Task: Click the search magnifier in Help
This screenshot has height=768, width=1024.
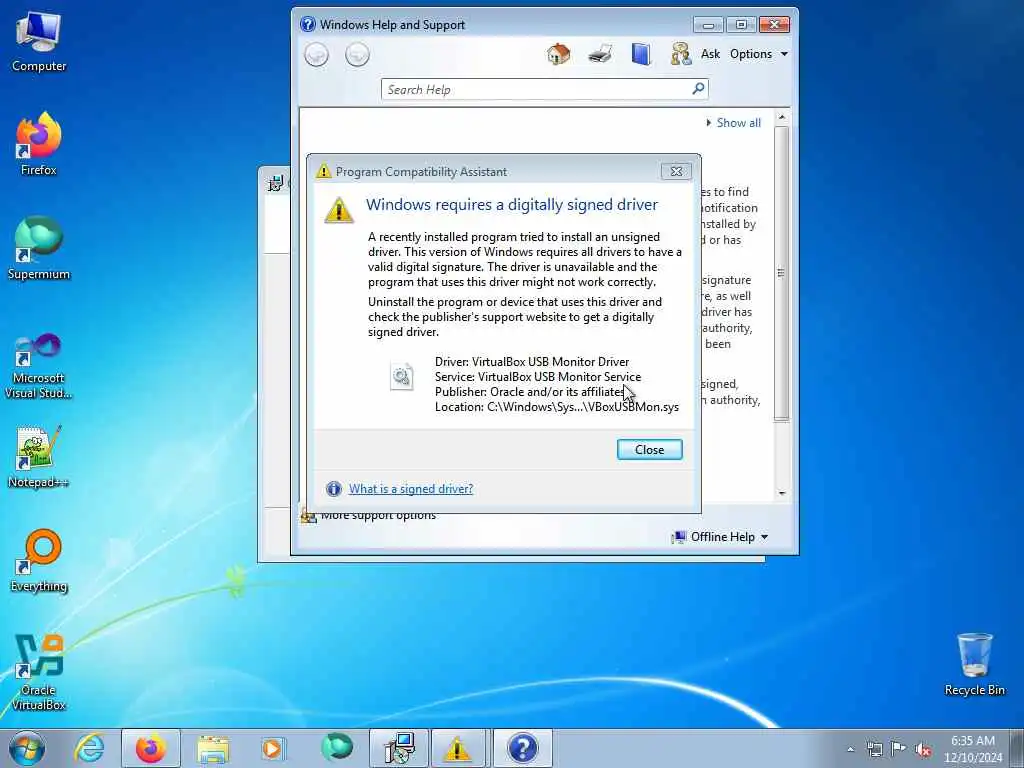Action: coord(698,89)
